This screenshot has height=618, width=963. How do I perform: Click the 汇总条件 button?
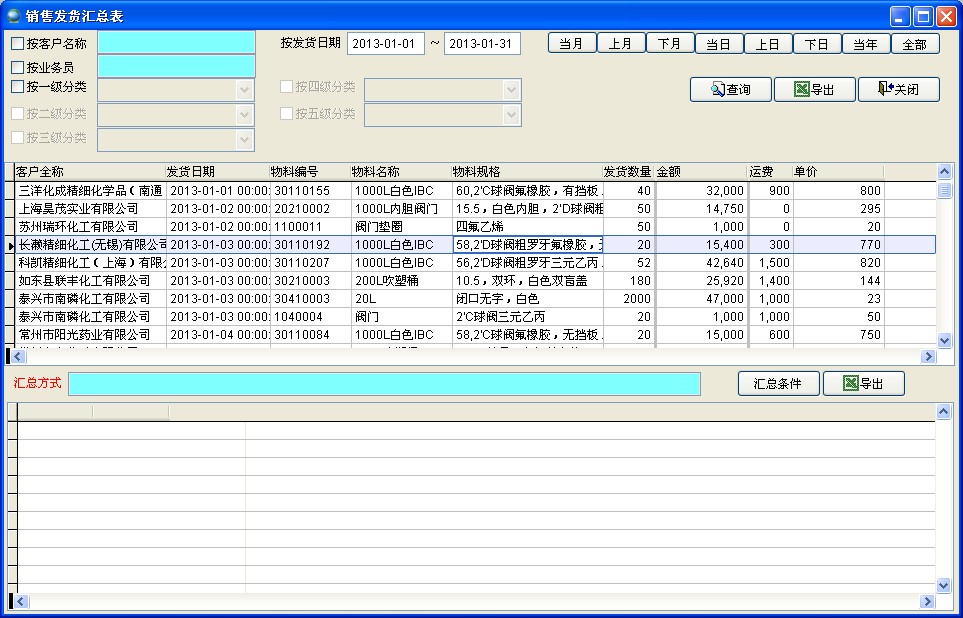pos(778,383)
